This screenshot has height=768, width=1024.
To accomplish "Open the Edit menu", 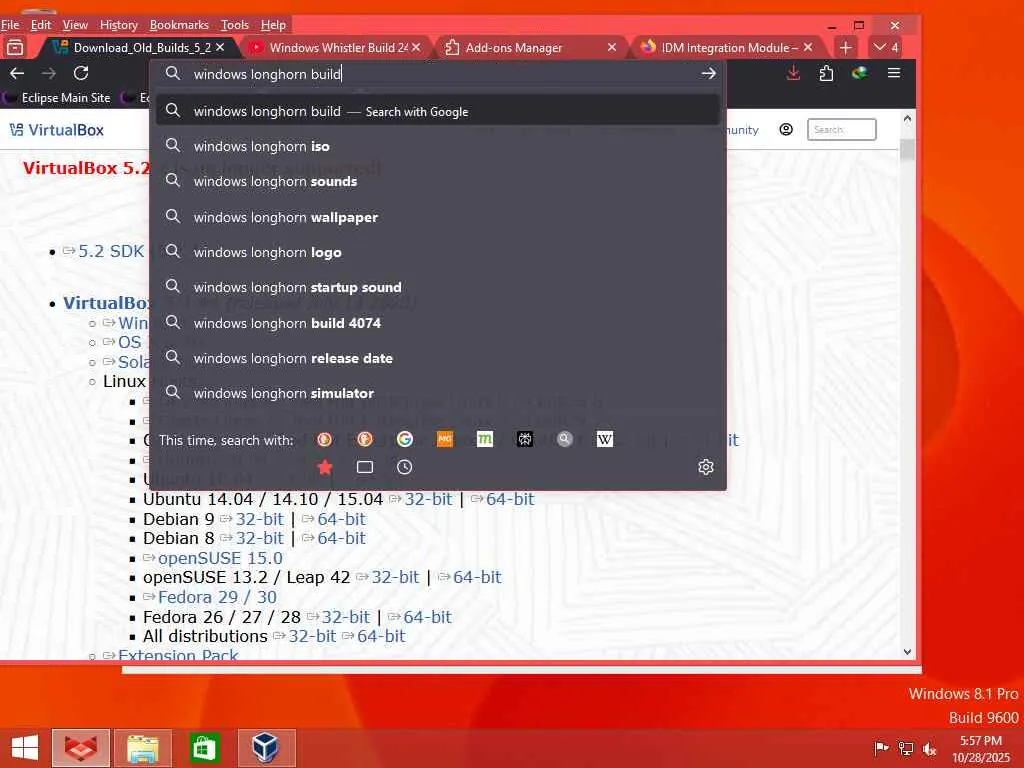I will 40,25.
